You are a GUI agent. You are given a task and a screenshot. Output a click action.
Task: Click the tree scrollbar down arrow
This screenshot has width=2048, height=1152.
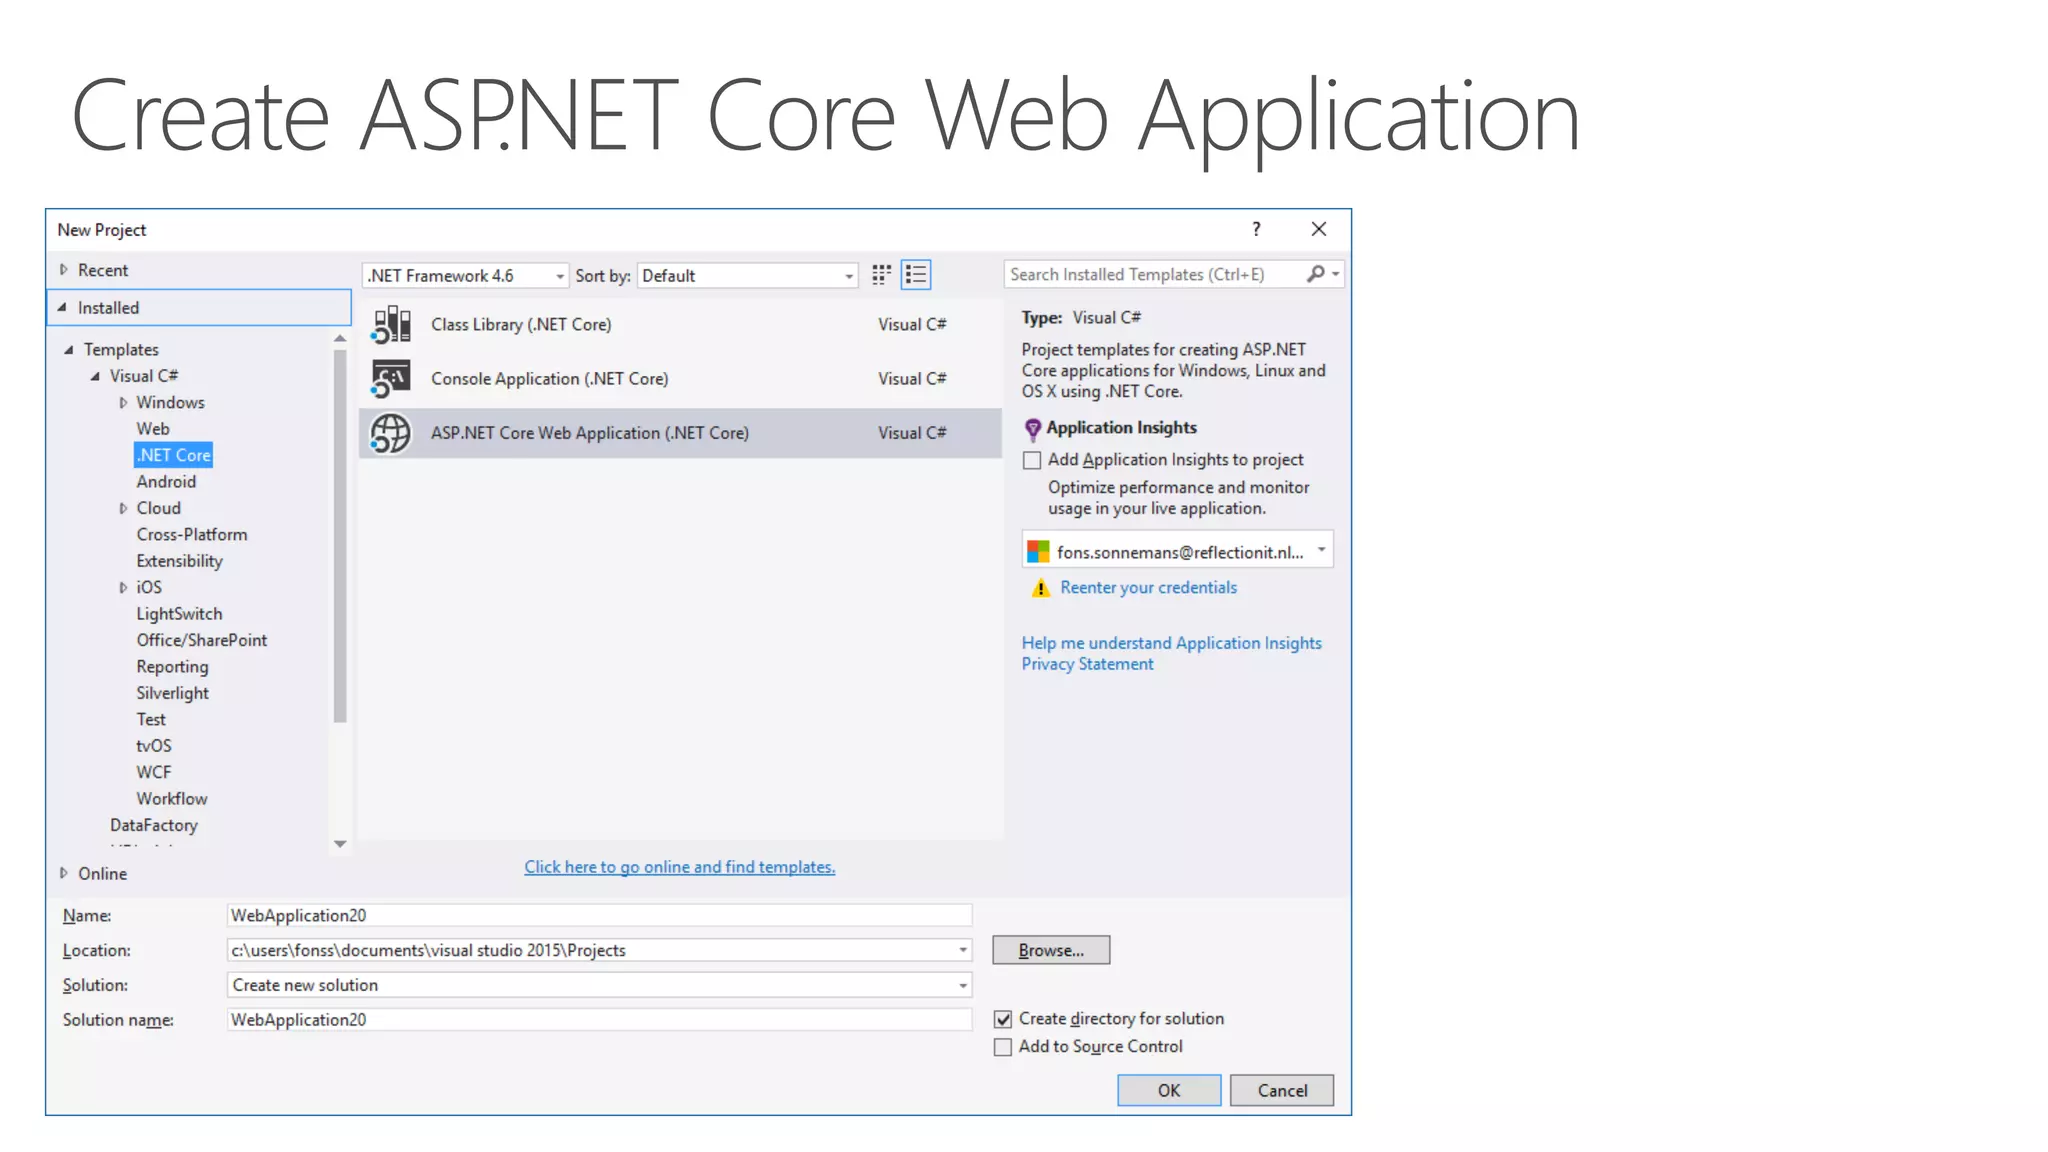click(340, 844)
